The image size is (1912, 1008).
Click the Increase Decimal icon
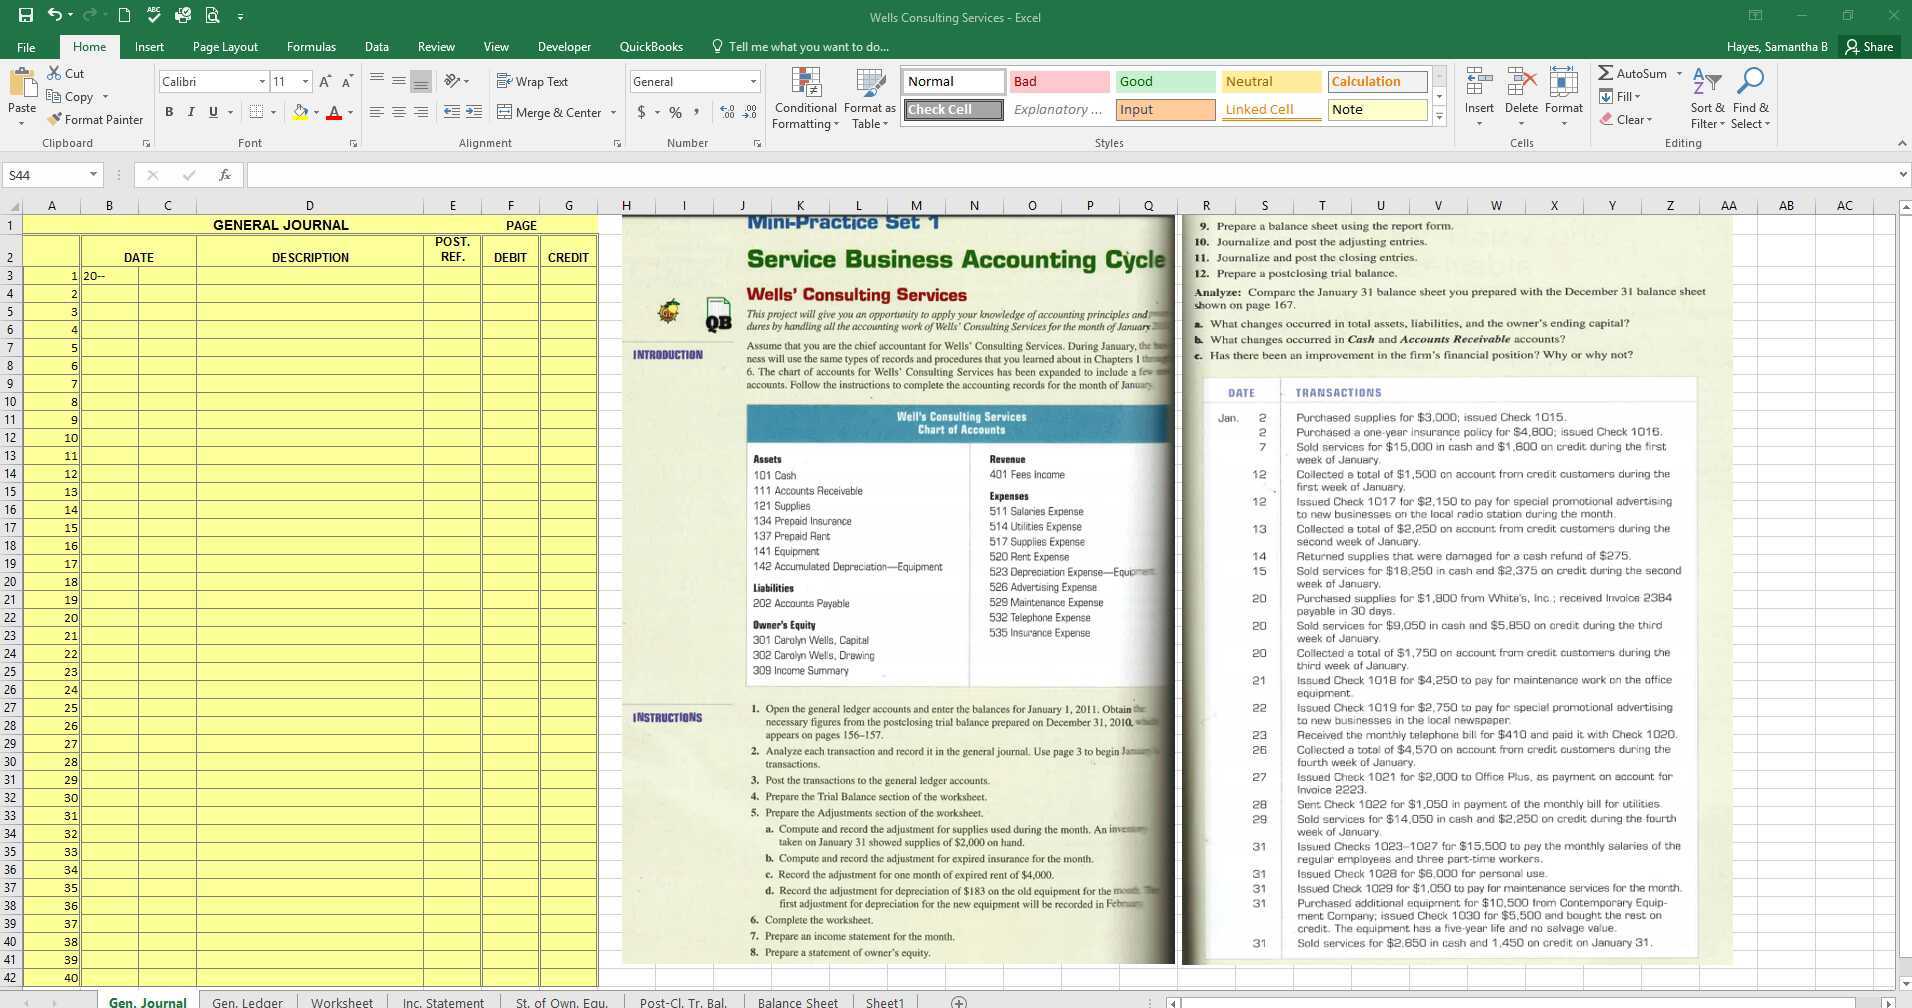(x=727, y=112)
